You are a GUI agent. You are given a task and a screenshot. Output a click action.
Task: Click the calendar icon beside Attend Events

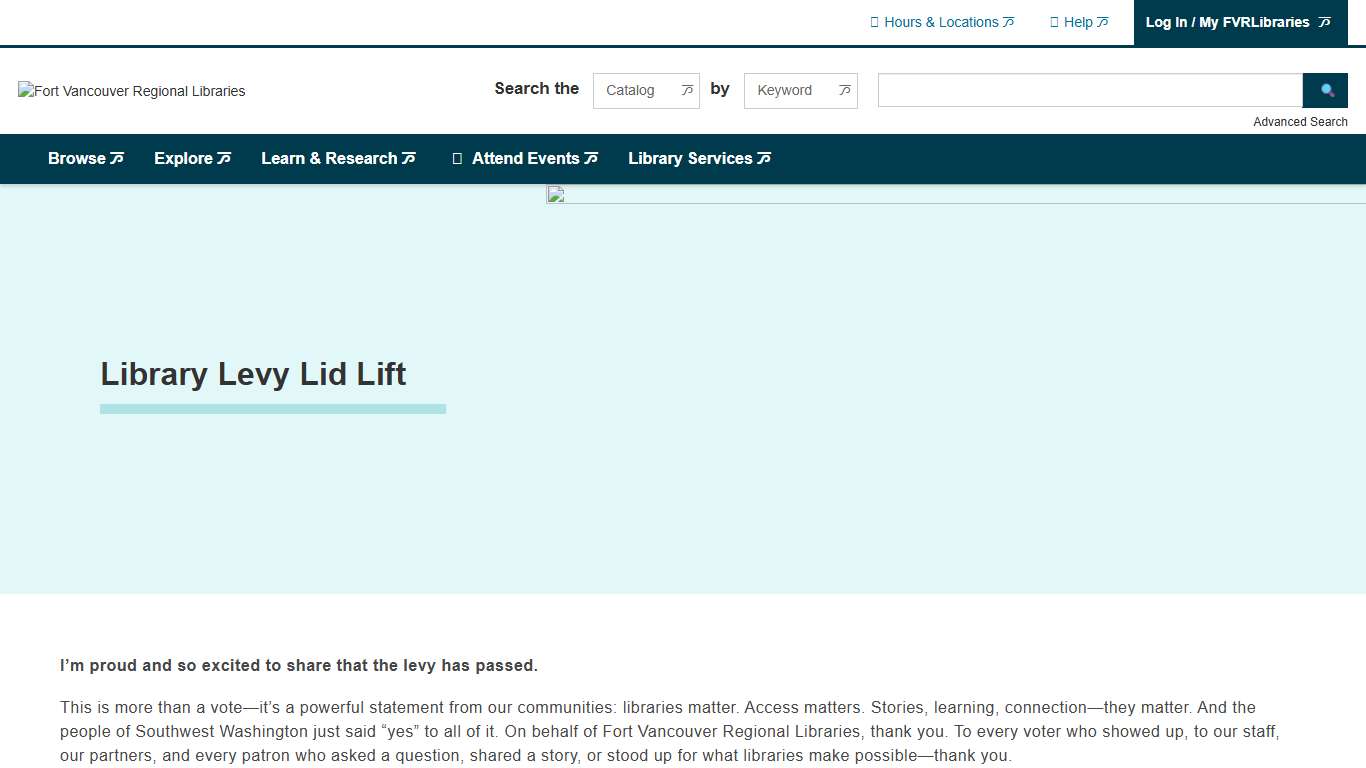click(x=456, y=158)
